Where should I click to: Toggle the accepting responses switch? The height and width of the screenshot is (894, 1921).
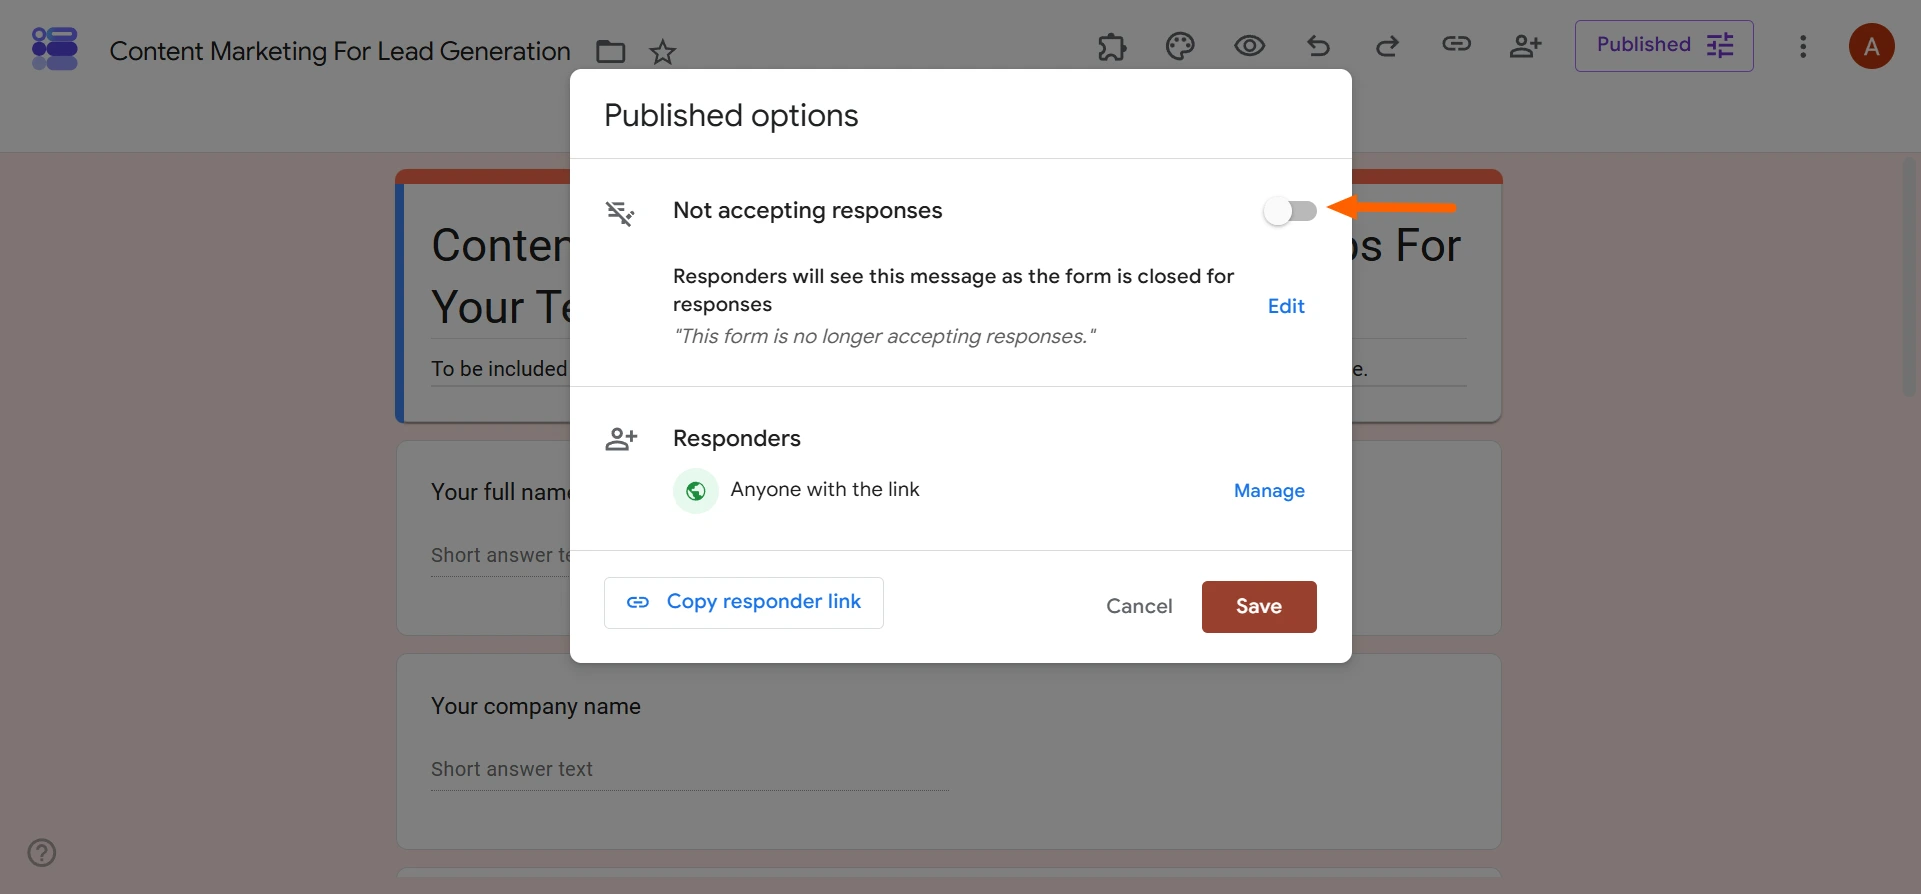pos(1290,211)
